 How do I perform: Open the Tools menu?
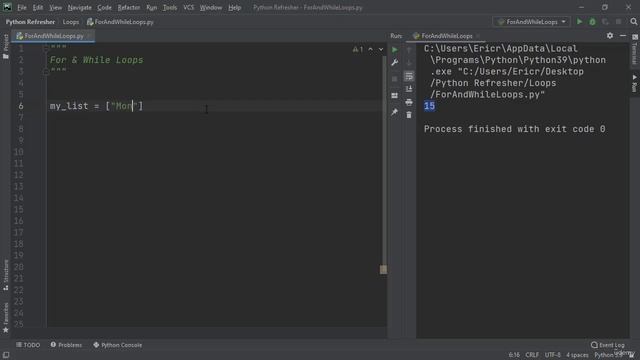[x=170, y=7]
